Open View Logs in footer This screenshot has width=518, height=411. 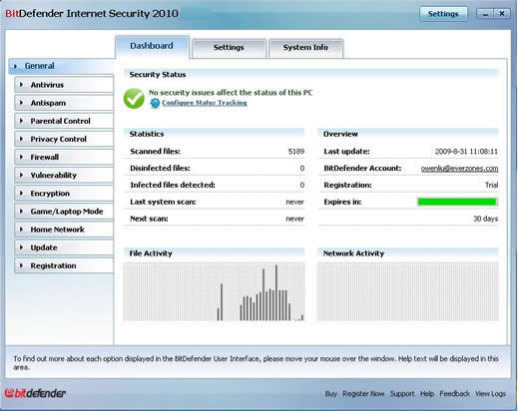point(490,394)
